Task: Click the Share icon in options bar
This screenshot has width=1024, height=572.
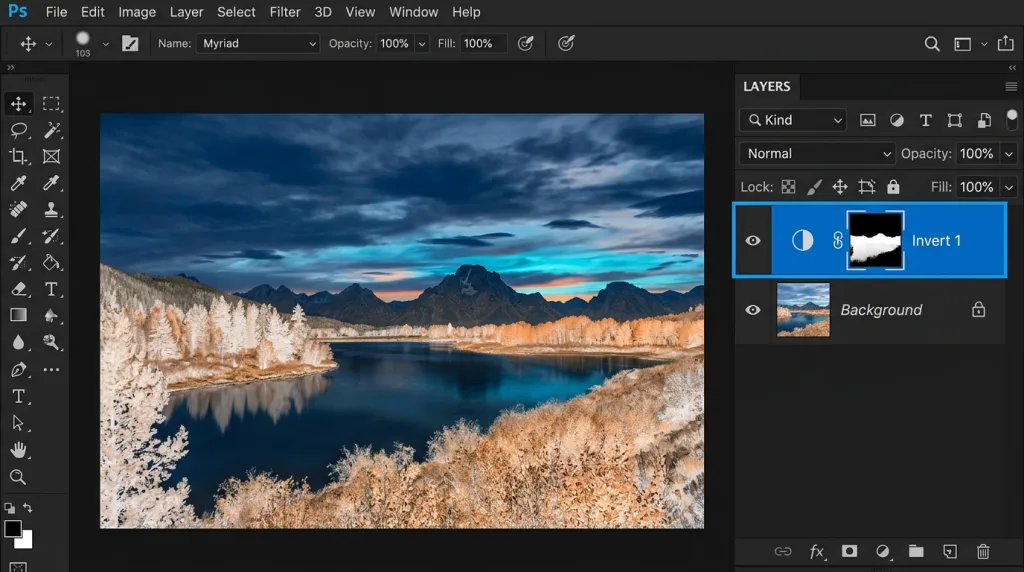Action: click(1006, 43)
